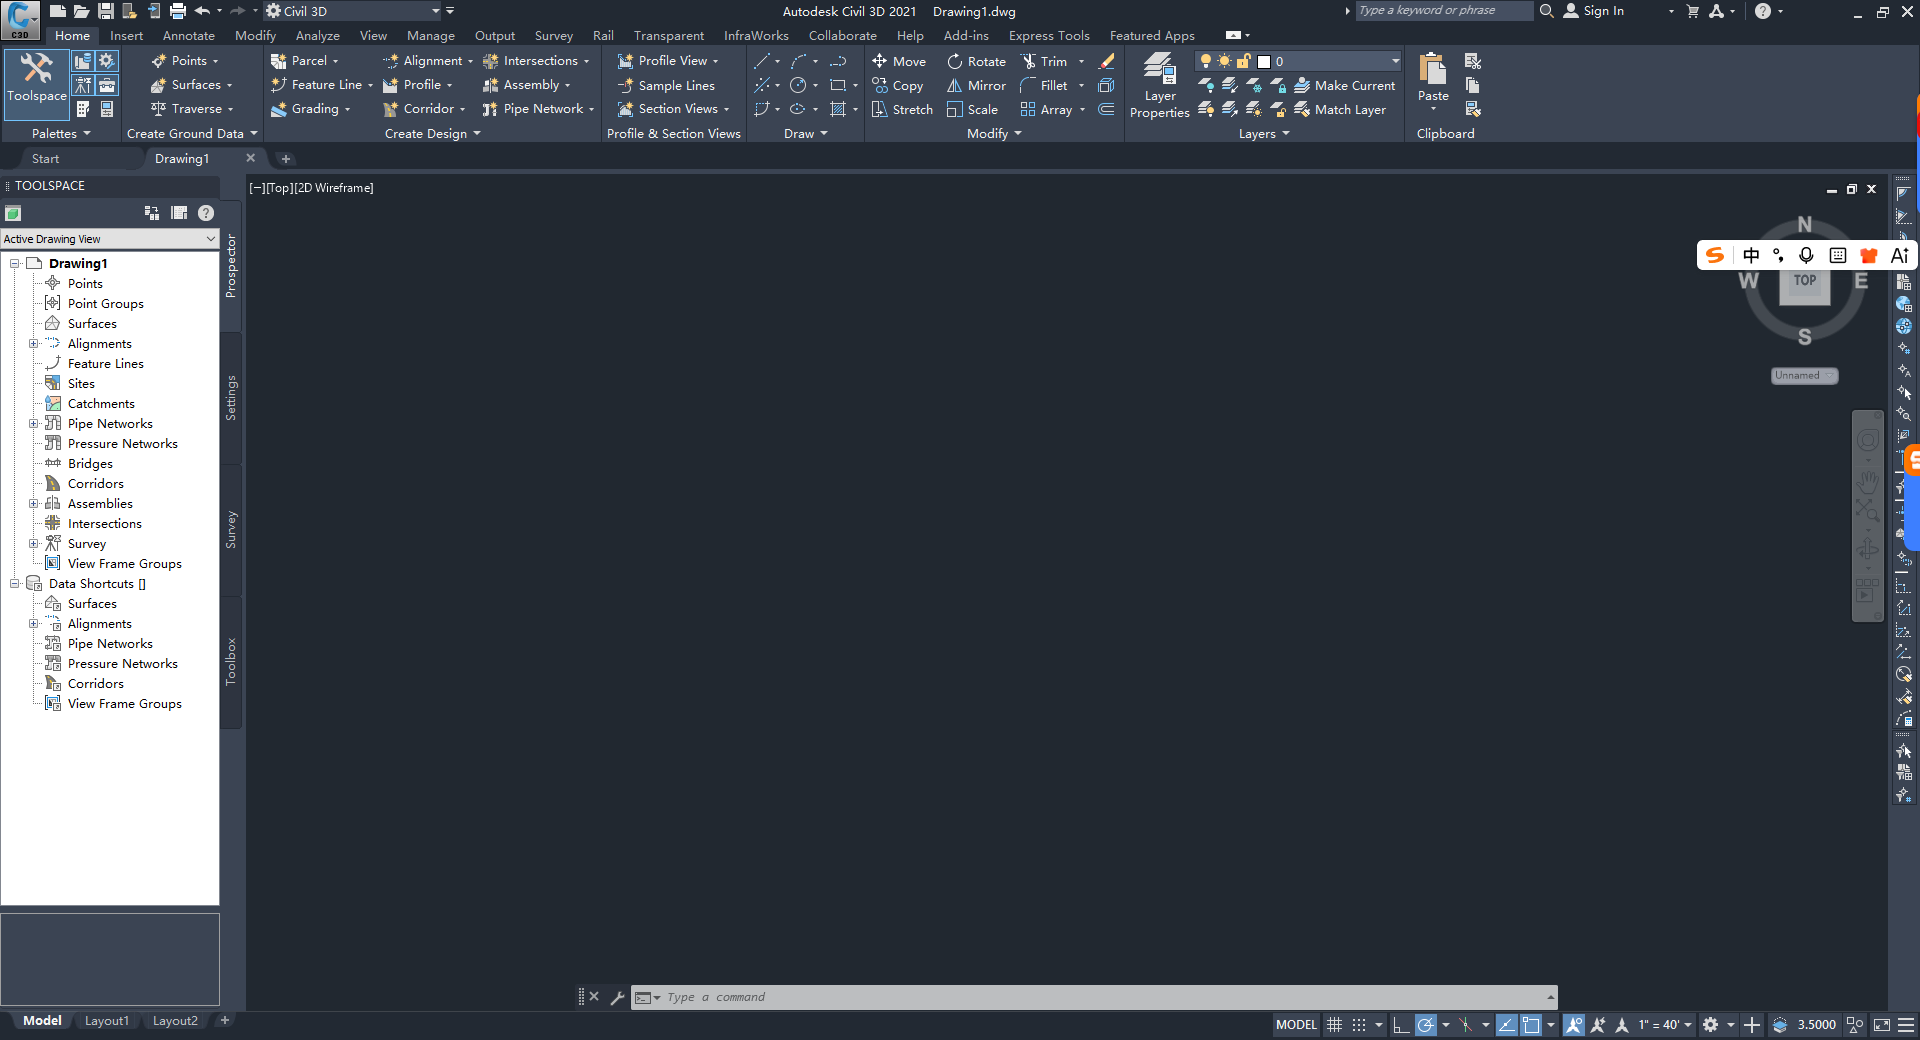Screen dimensions: 1920x1040
Task: Click the Make Current button
Action: tap(1344, 86)
